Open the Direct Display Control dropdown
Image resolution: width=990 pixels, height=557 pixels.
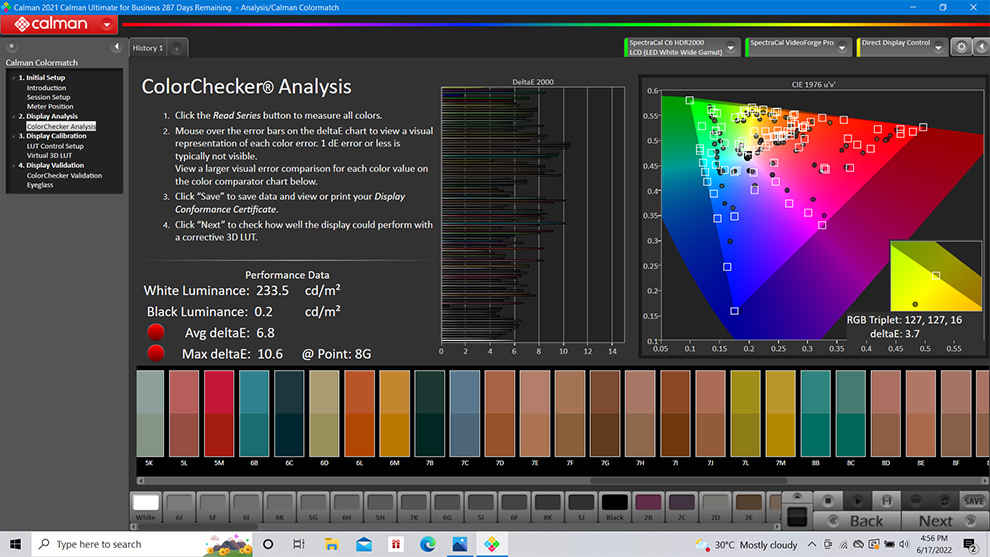938,47
